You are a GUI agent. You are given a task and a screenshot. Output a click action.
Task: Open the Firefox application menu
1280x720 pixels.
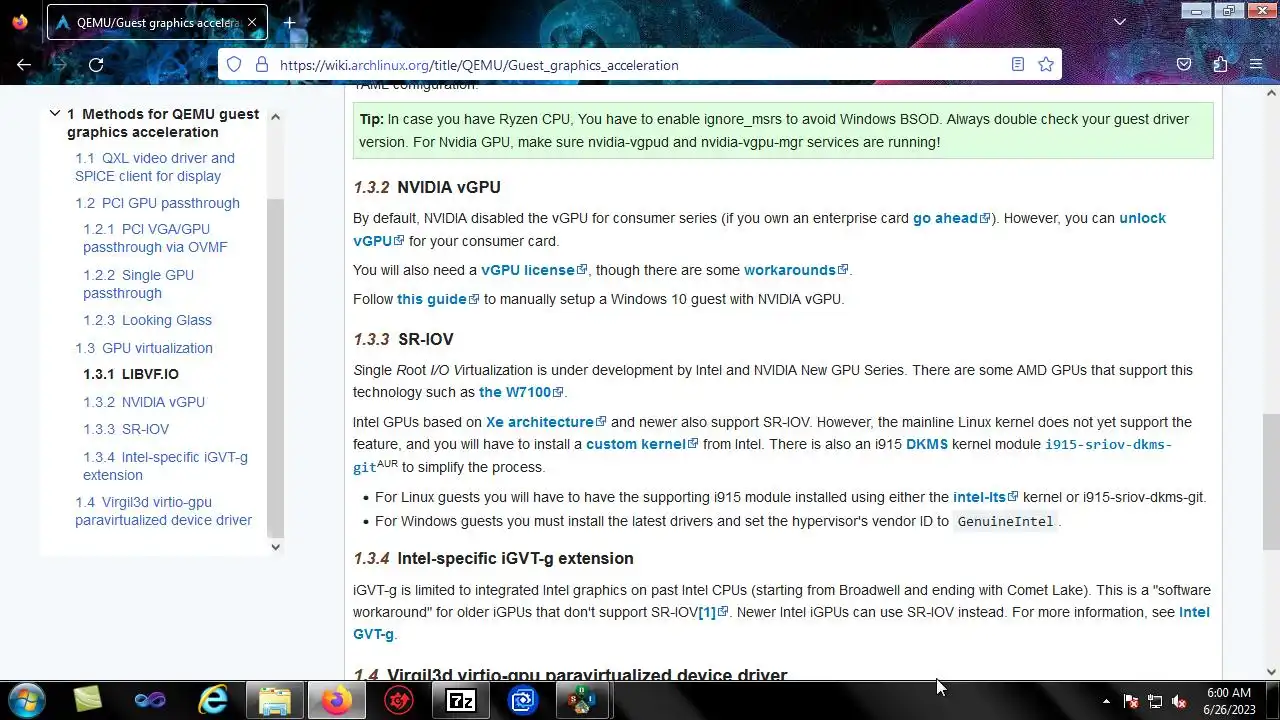coord(1256,65)
